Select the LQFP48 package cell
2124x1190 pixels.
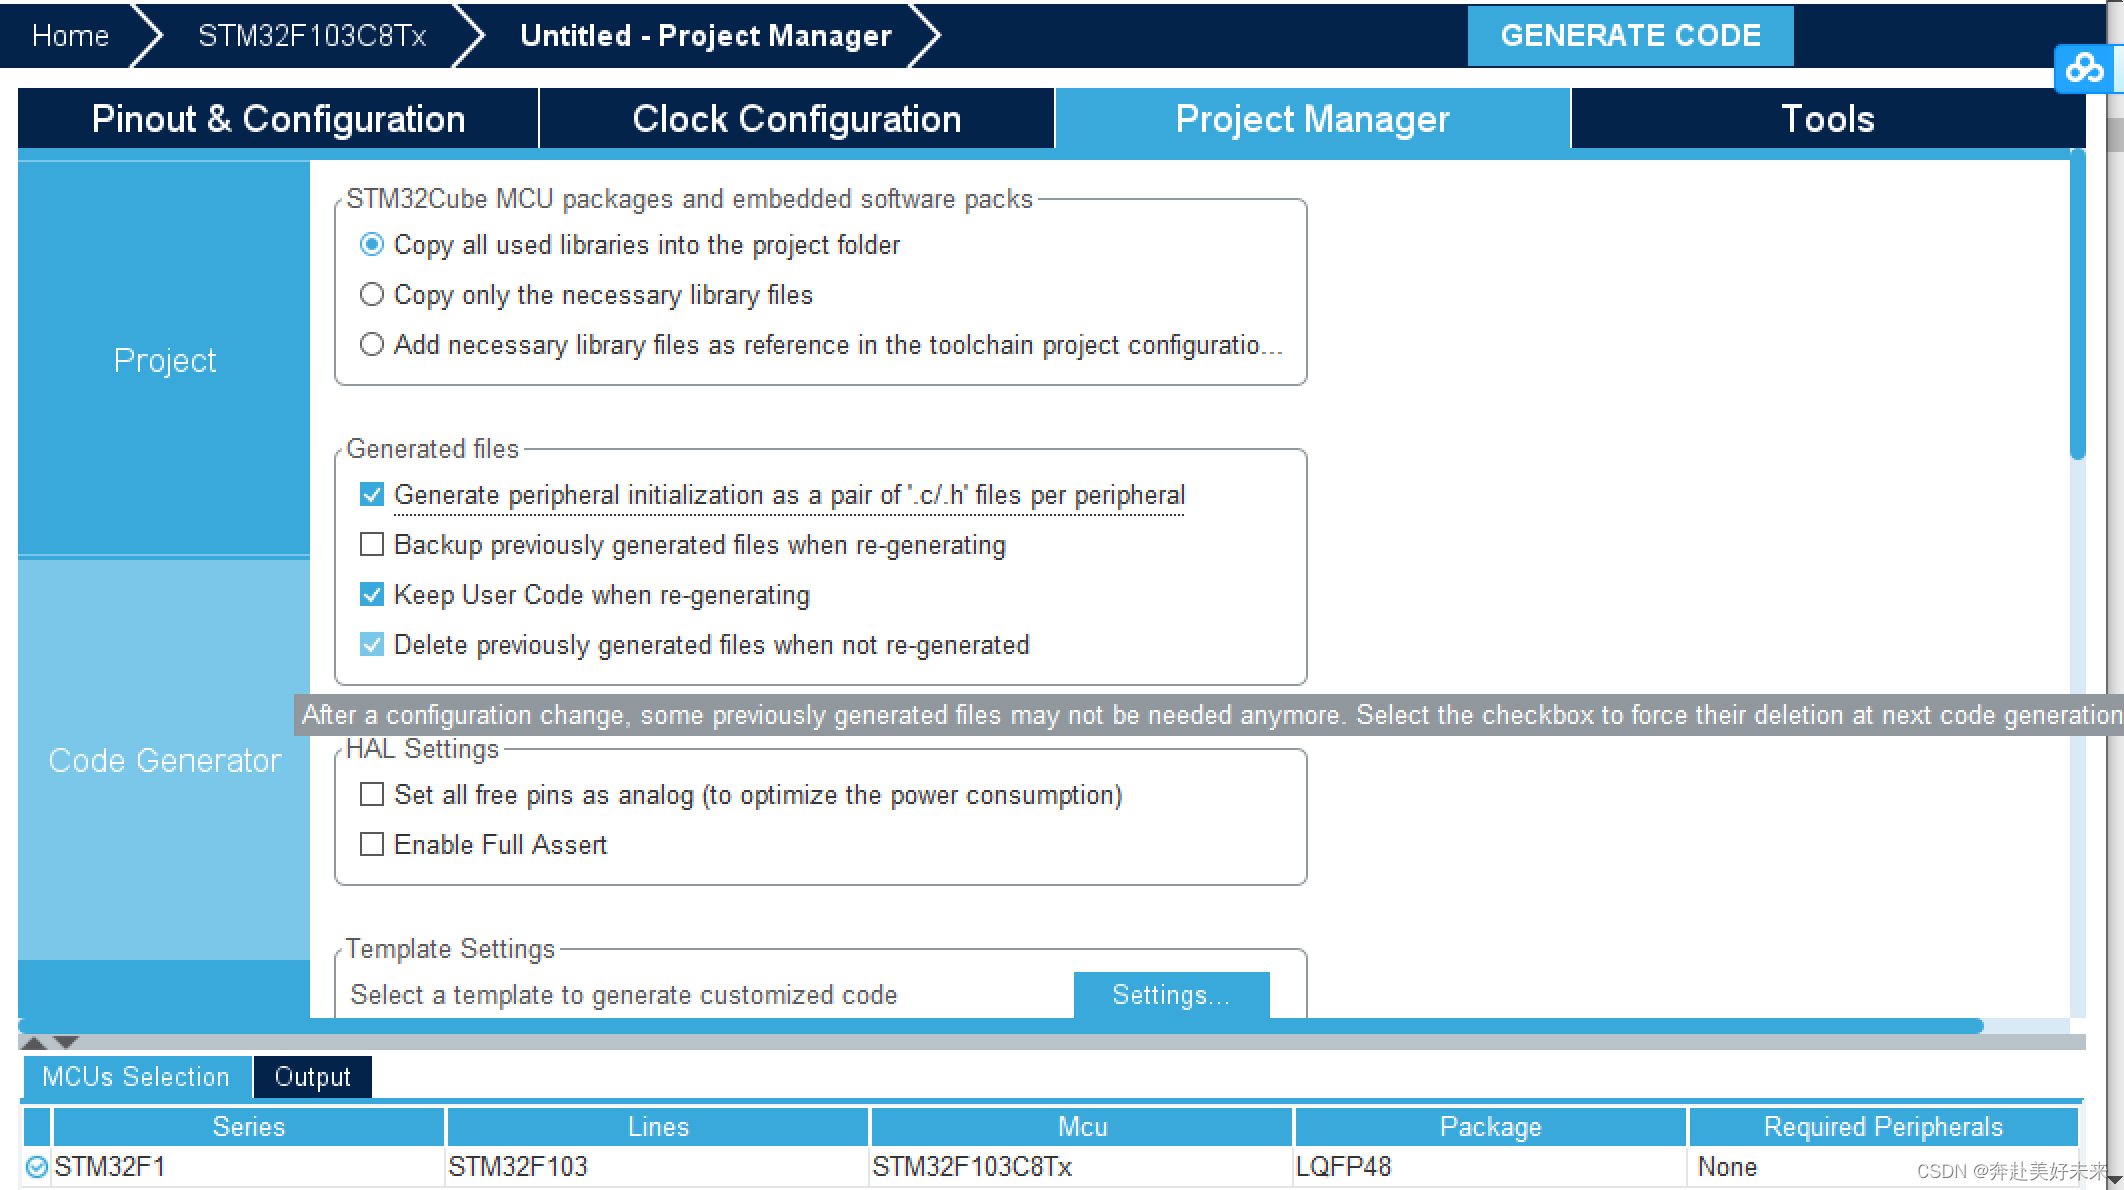[1490, 1167]
